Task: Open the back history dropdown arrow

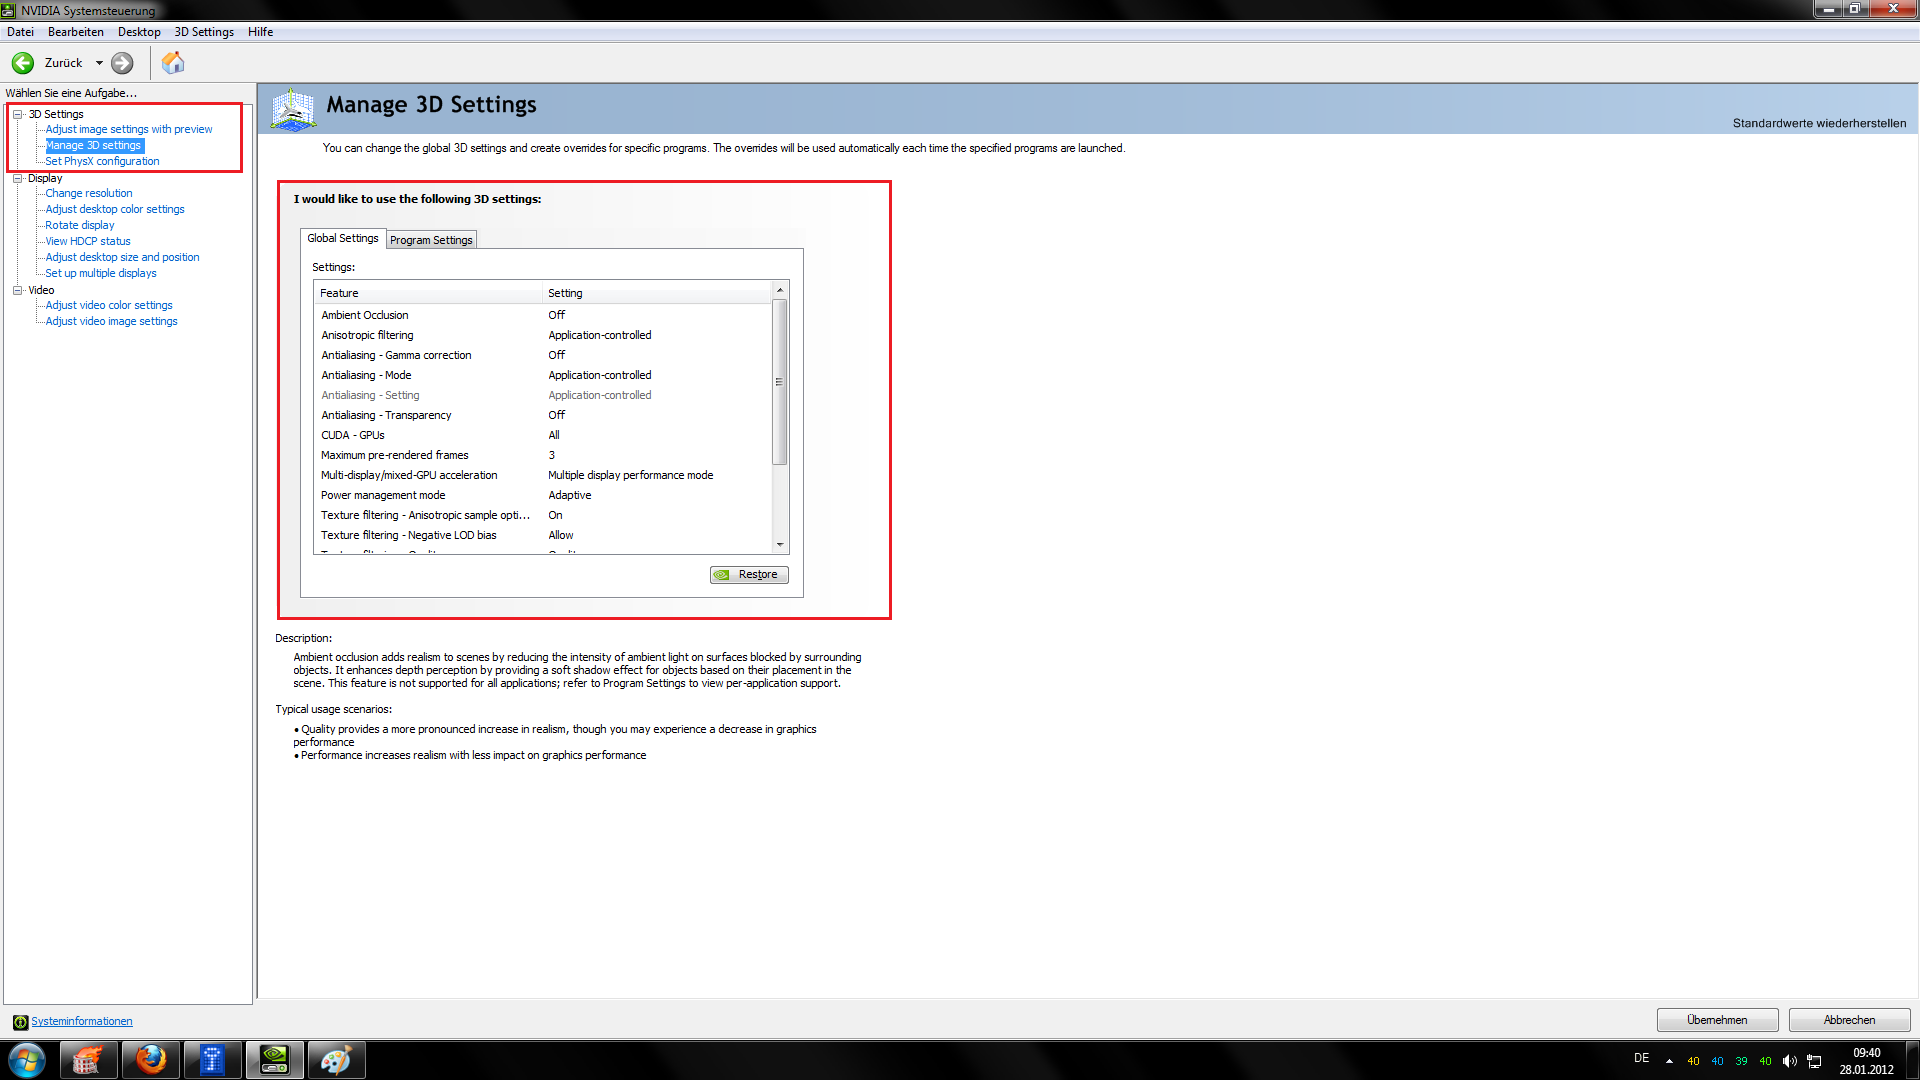Action: pos(99,63)
